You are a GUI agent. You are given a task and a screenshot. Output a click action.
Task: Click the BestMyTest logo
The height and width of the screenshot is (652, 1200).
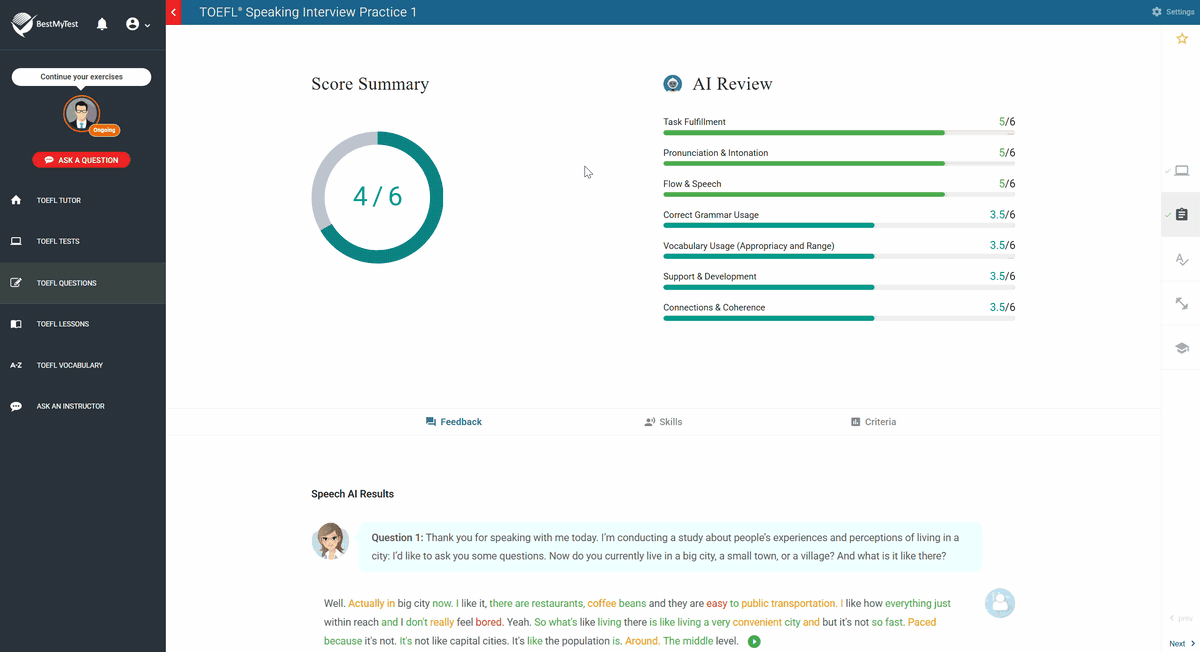[45, 24]
